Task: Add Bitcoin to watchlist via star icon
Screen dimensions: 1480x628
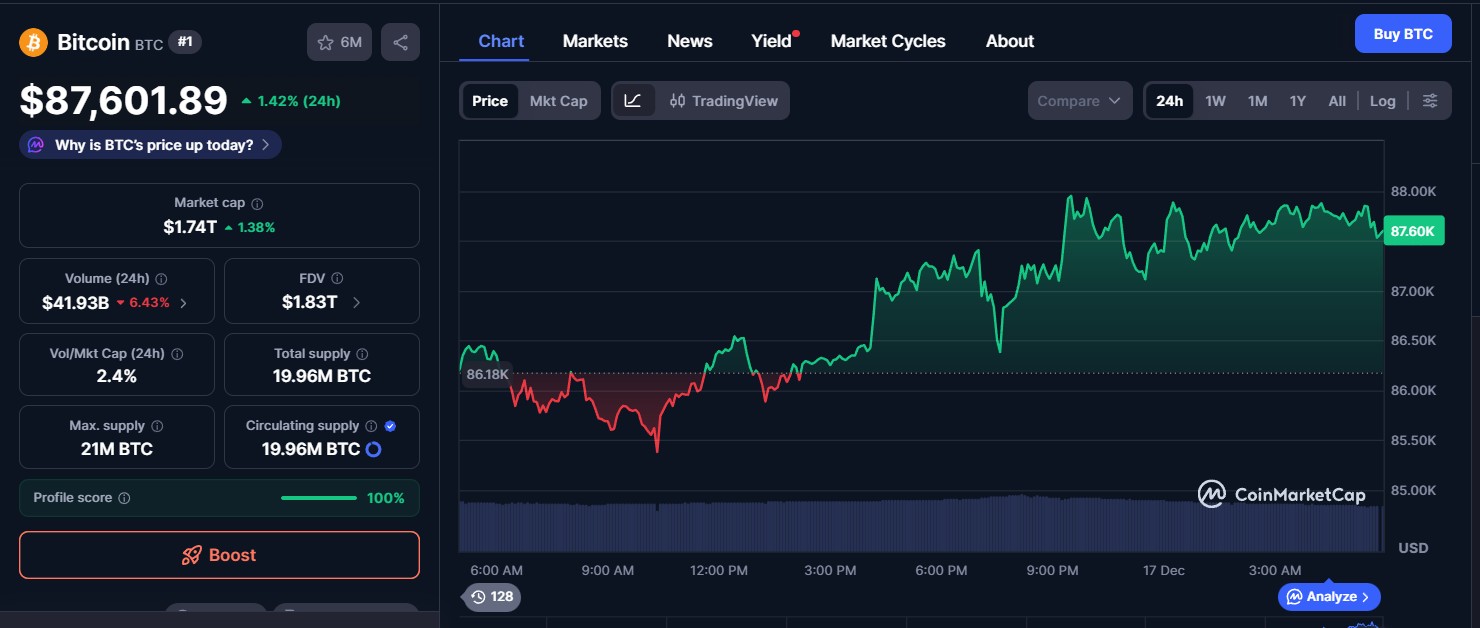Action: click(325, 42)
